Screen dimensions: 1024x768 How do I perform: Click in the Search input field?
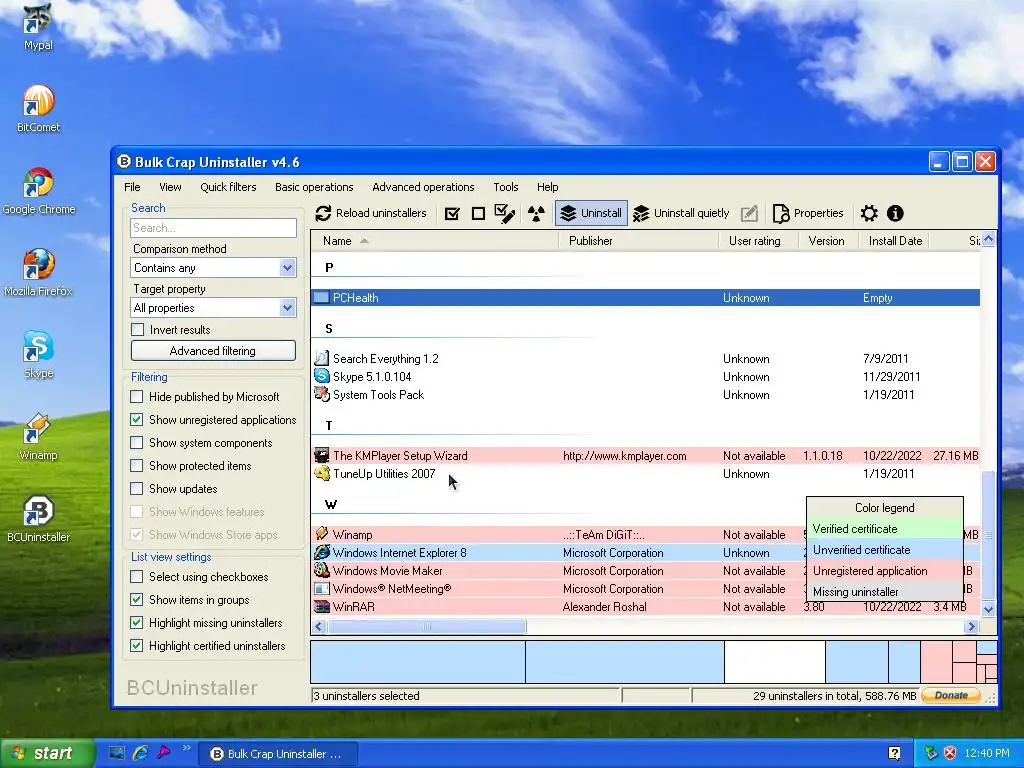pyautogui.click(x=213, y=228)
